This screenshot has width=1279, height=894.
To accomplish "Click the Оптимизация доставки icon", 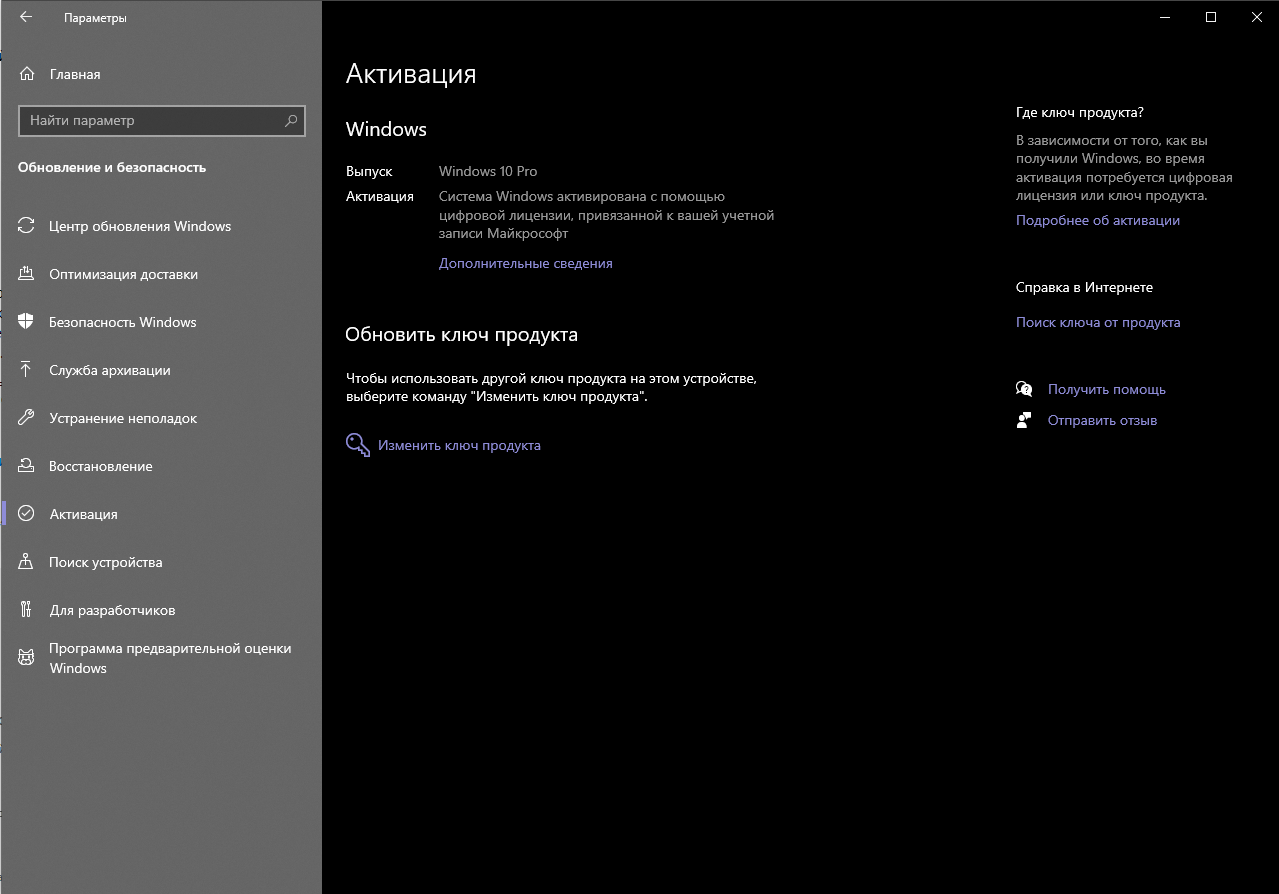I will 27,274.
